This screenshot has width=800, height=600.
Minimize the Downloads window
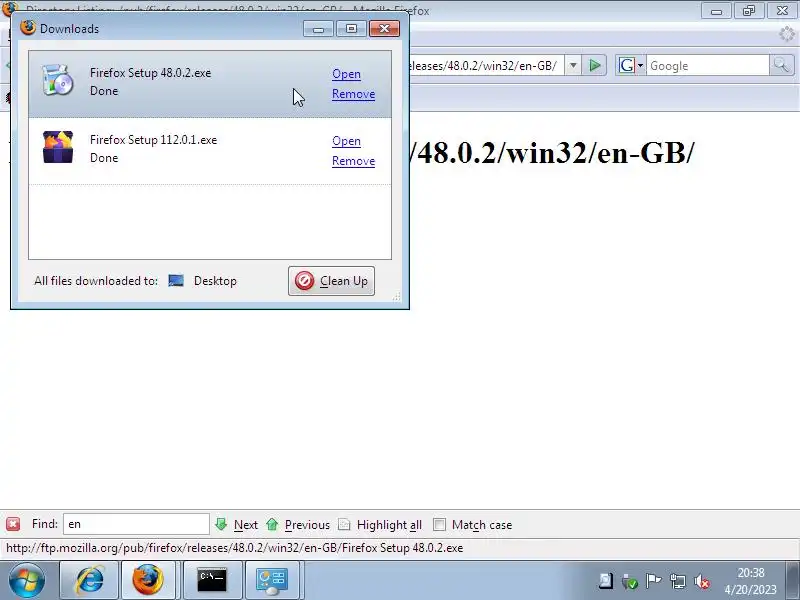click(318, 29)
